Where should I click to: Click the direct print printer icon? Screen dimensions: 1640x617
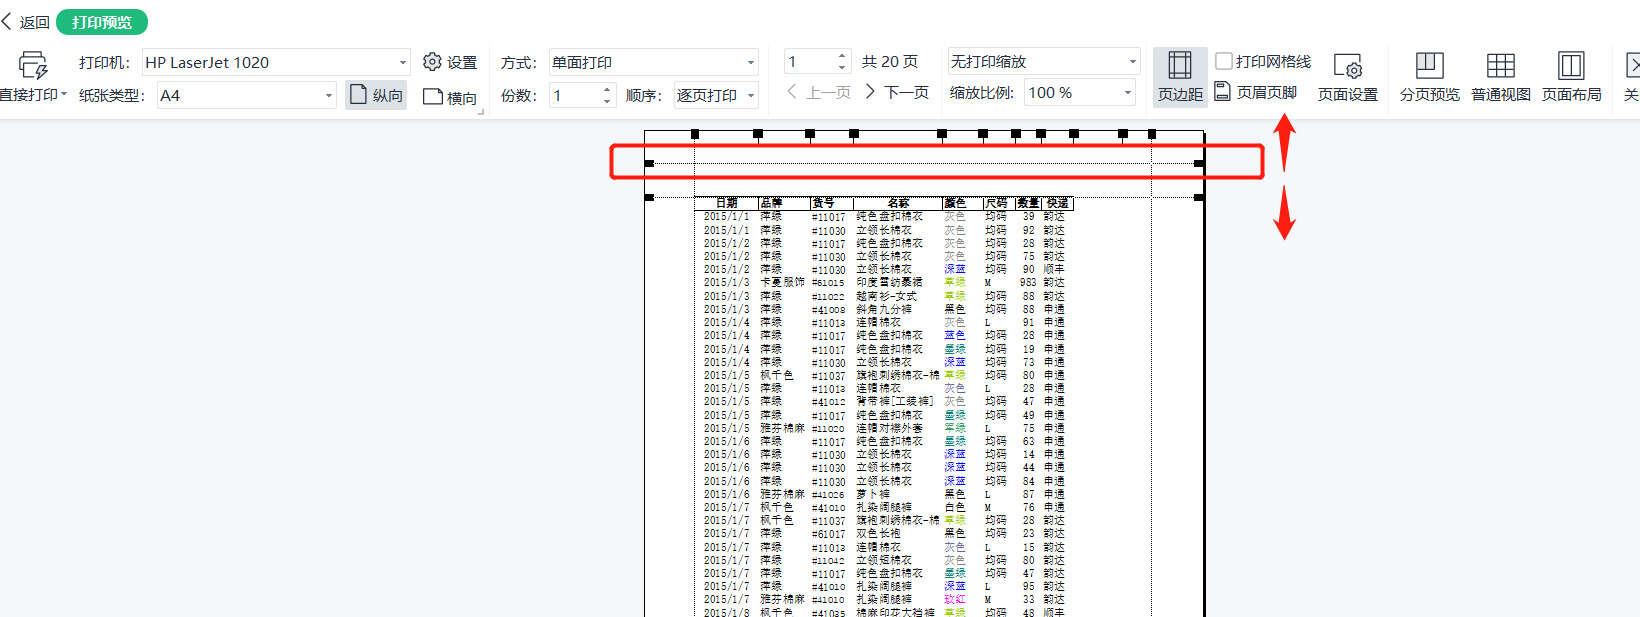[x=32, y=65]
